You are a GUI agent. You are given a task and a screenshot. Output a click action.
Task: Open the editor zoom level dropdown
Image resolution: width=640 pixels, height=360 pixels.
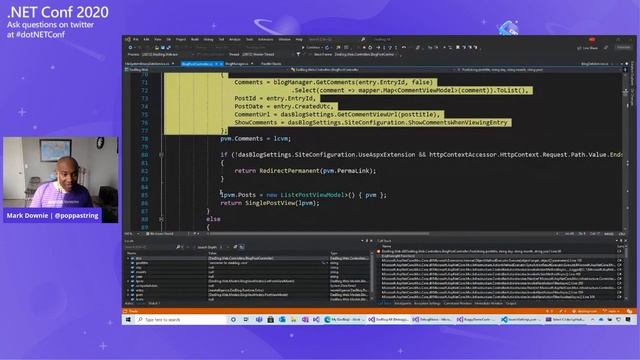click(x=131, y=234)
